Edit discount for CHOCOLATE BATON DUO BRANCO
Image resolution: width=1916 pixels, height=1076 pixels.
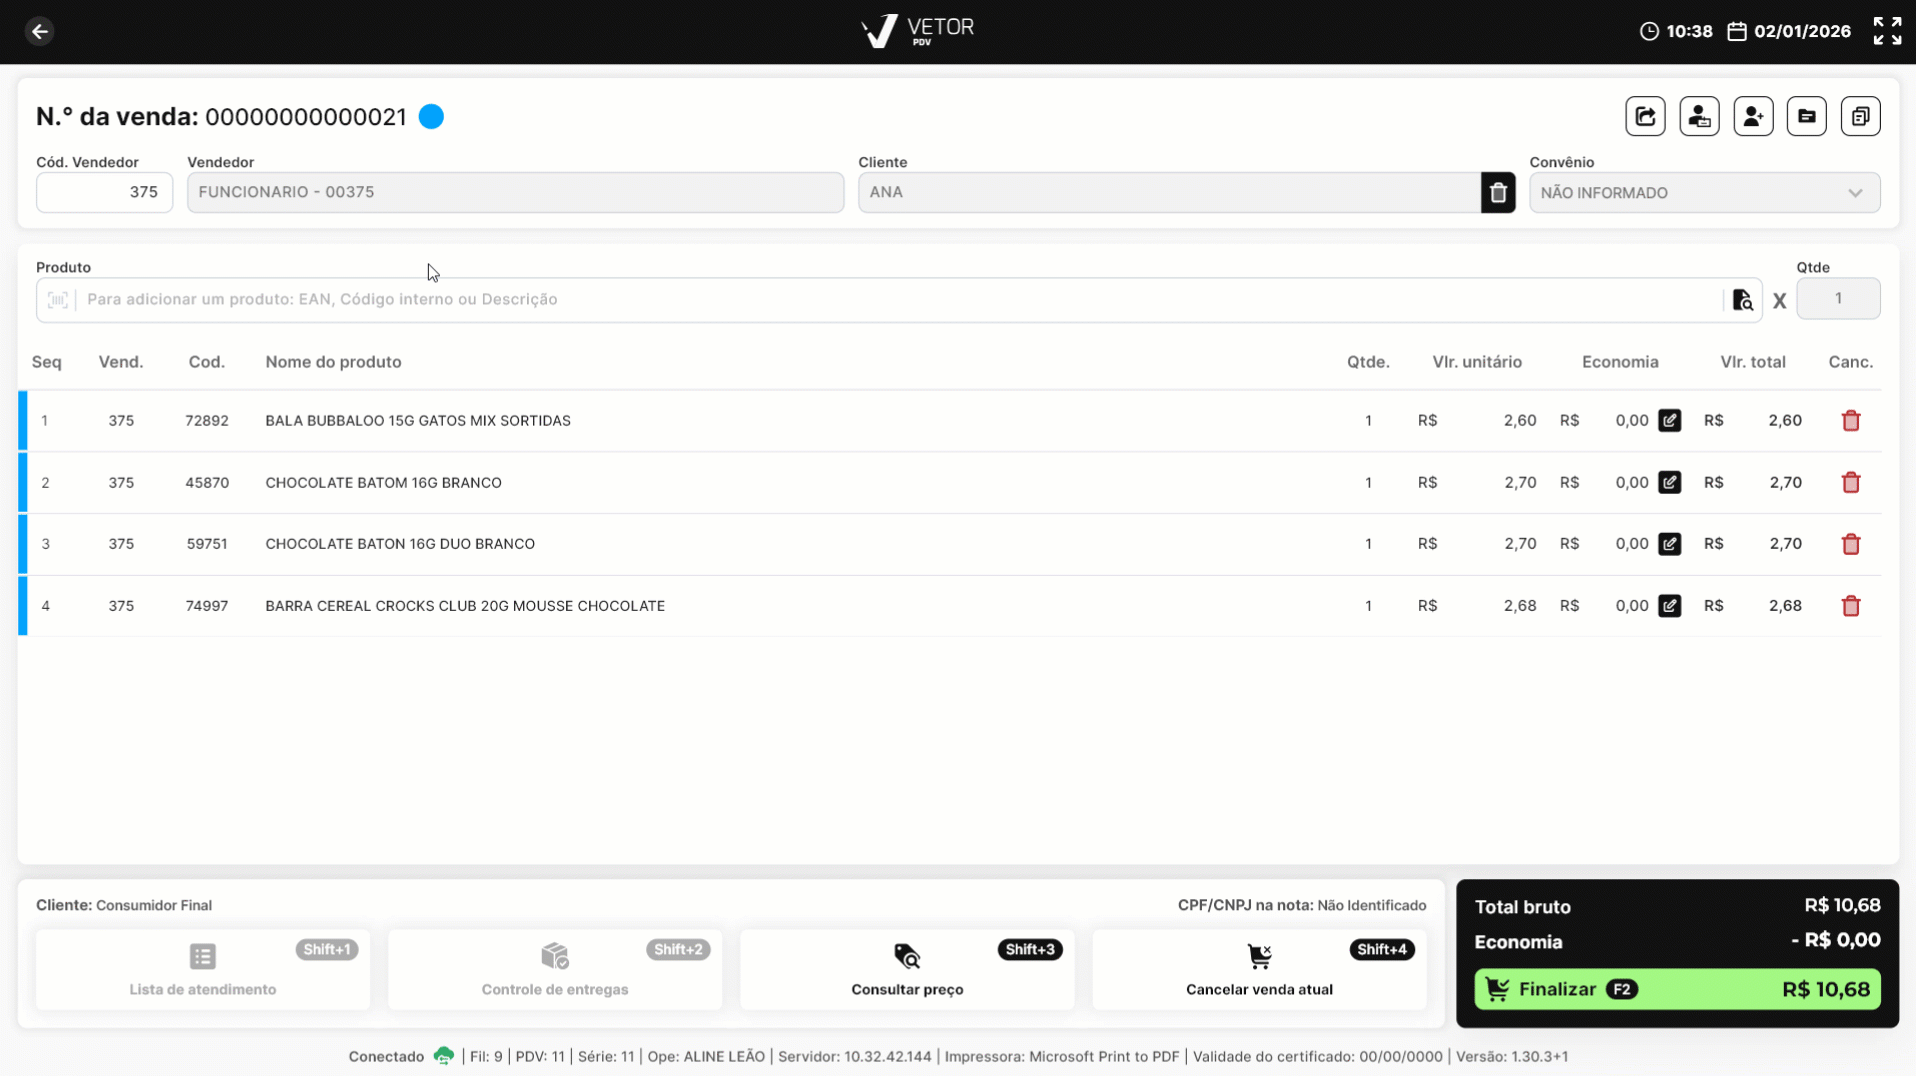point(1669,544)
